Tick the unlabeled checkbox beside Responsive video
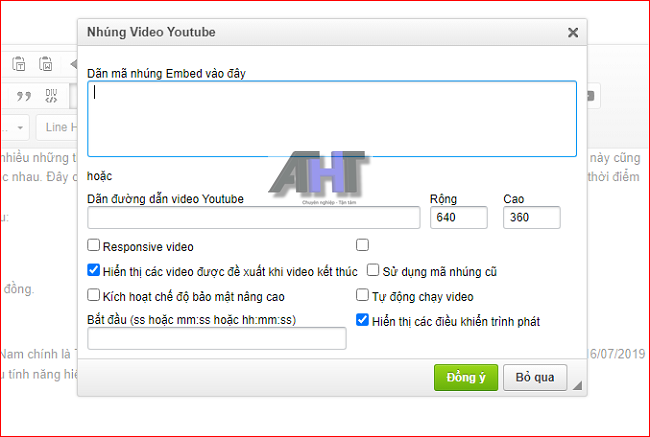This screenshot has height=437, width=650. click(362, 245)
